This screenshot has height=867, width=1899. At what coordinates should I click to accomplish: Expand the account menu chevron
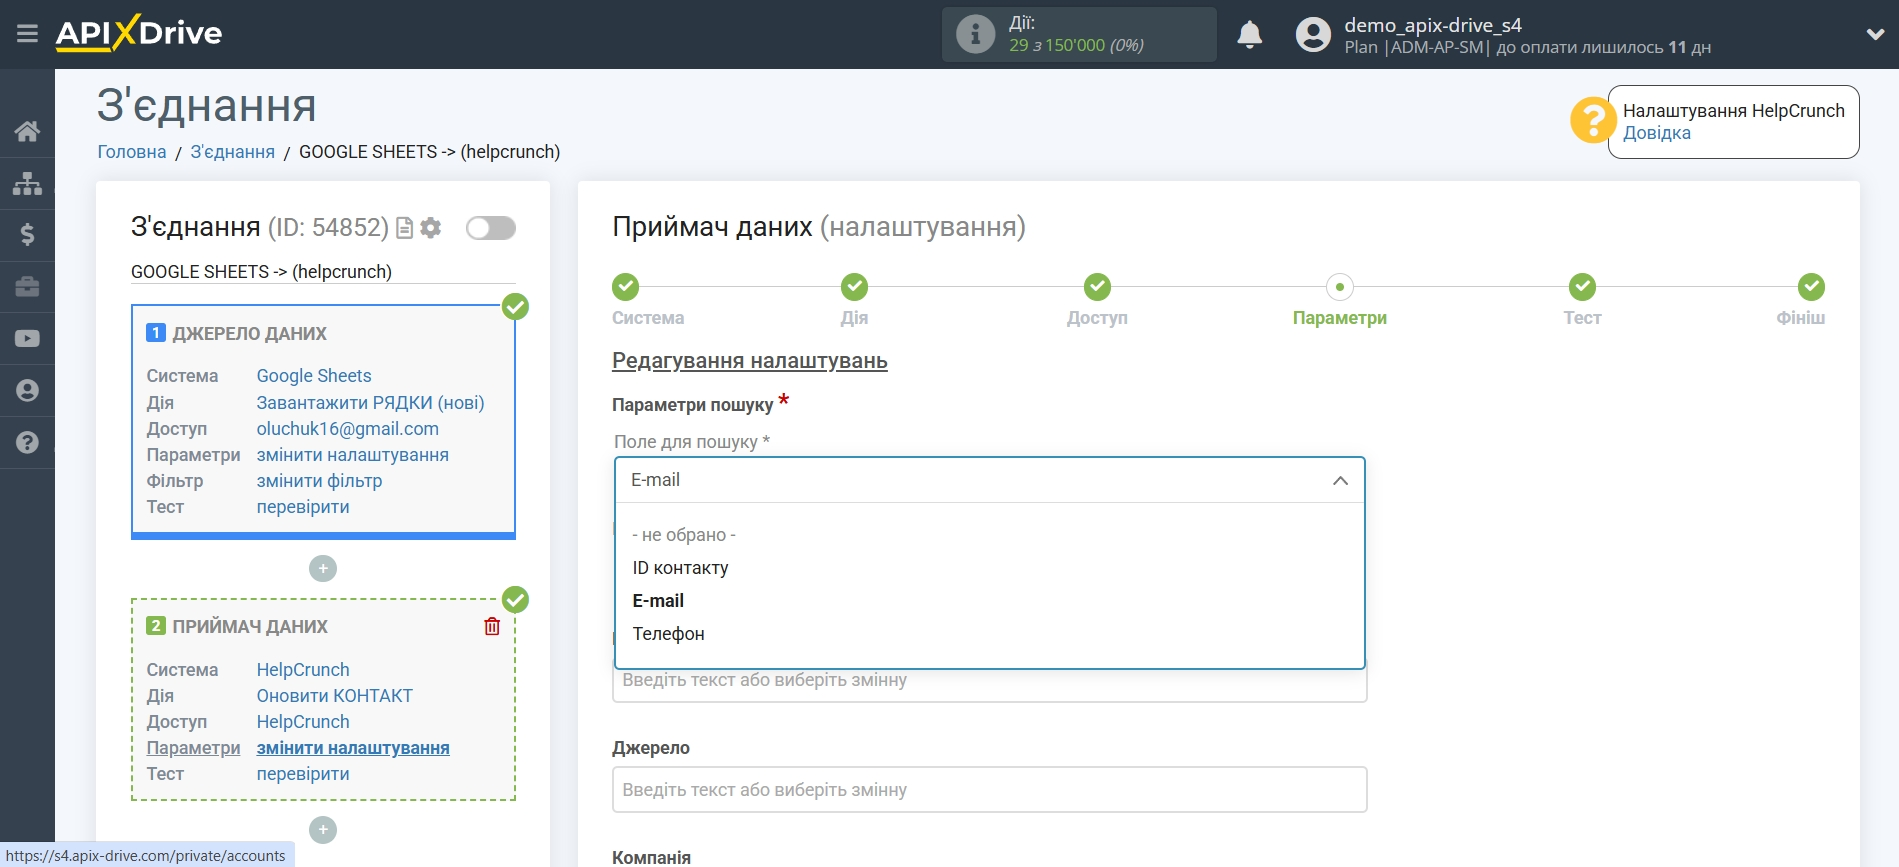click(x=1875, y=35)
